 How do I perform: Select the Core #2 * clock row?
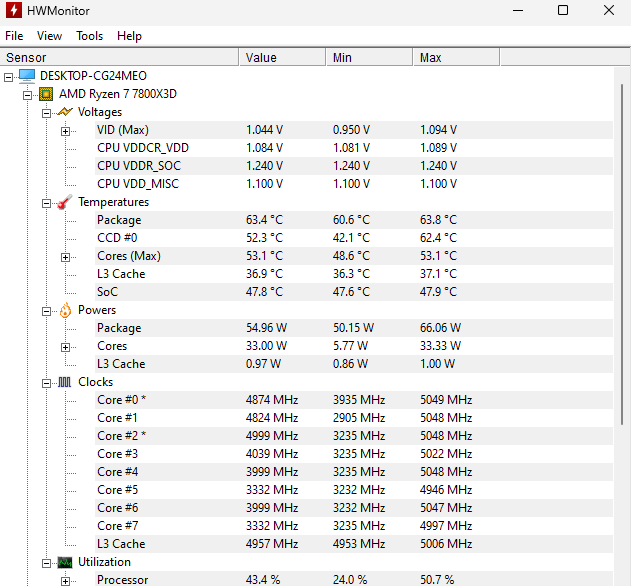click(x=354, y=436)
